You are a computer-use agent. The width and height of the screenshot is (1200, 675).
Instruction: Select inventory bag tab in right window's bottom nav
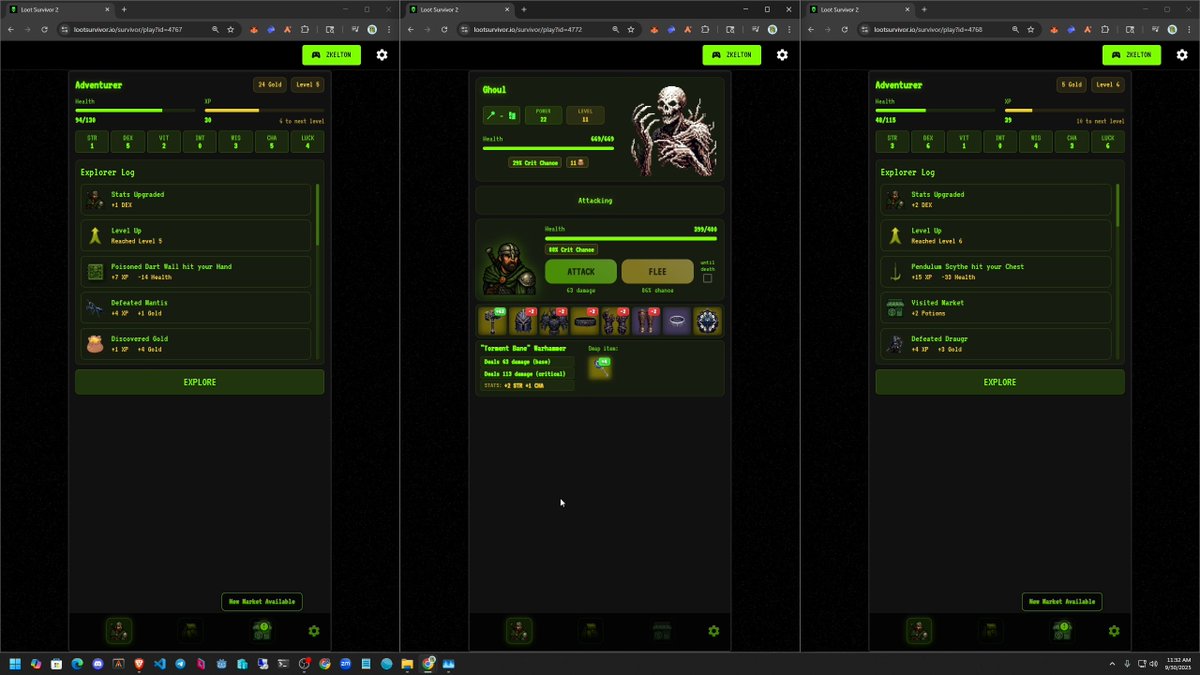click(990, 631)
